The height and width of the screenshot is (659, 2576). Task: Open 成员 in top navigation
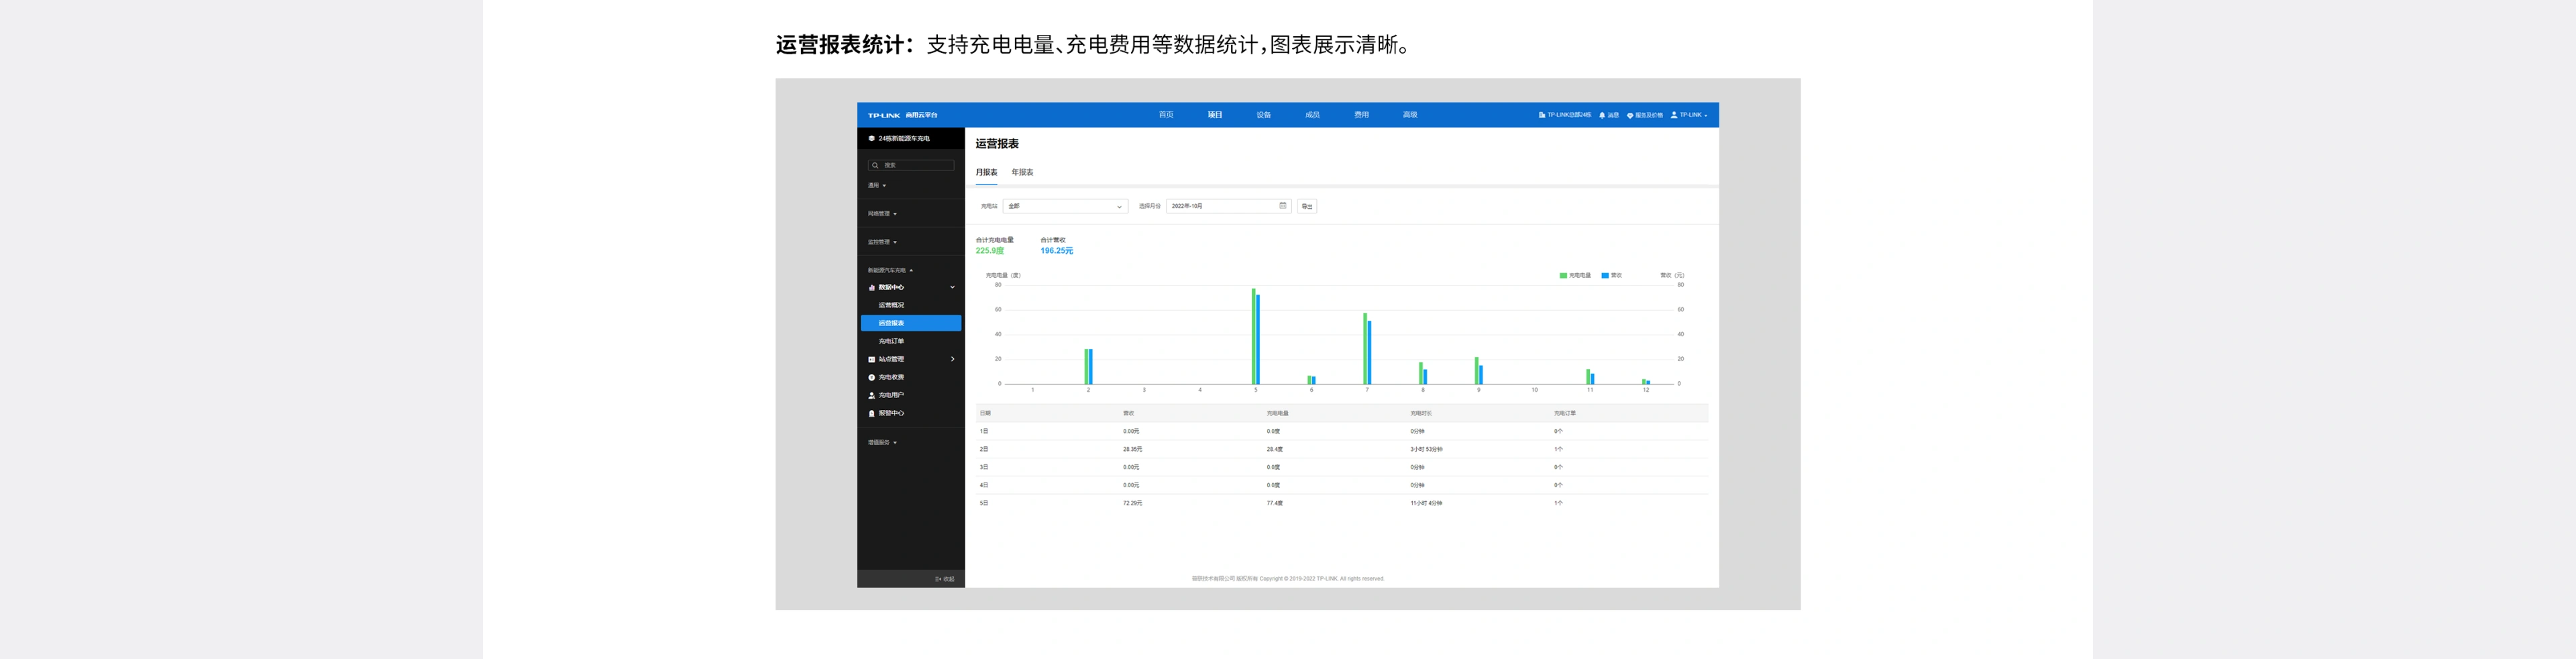point(1312,115)
